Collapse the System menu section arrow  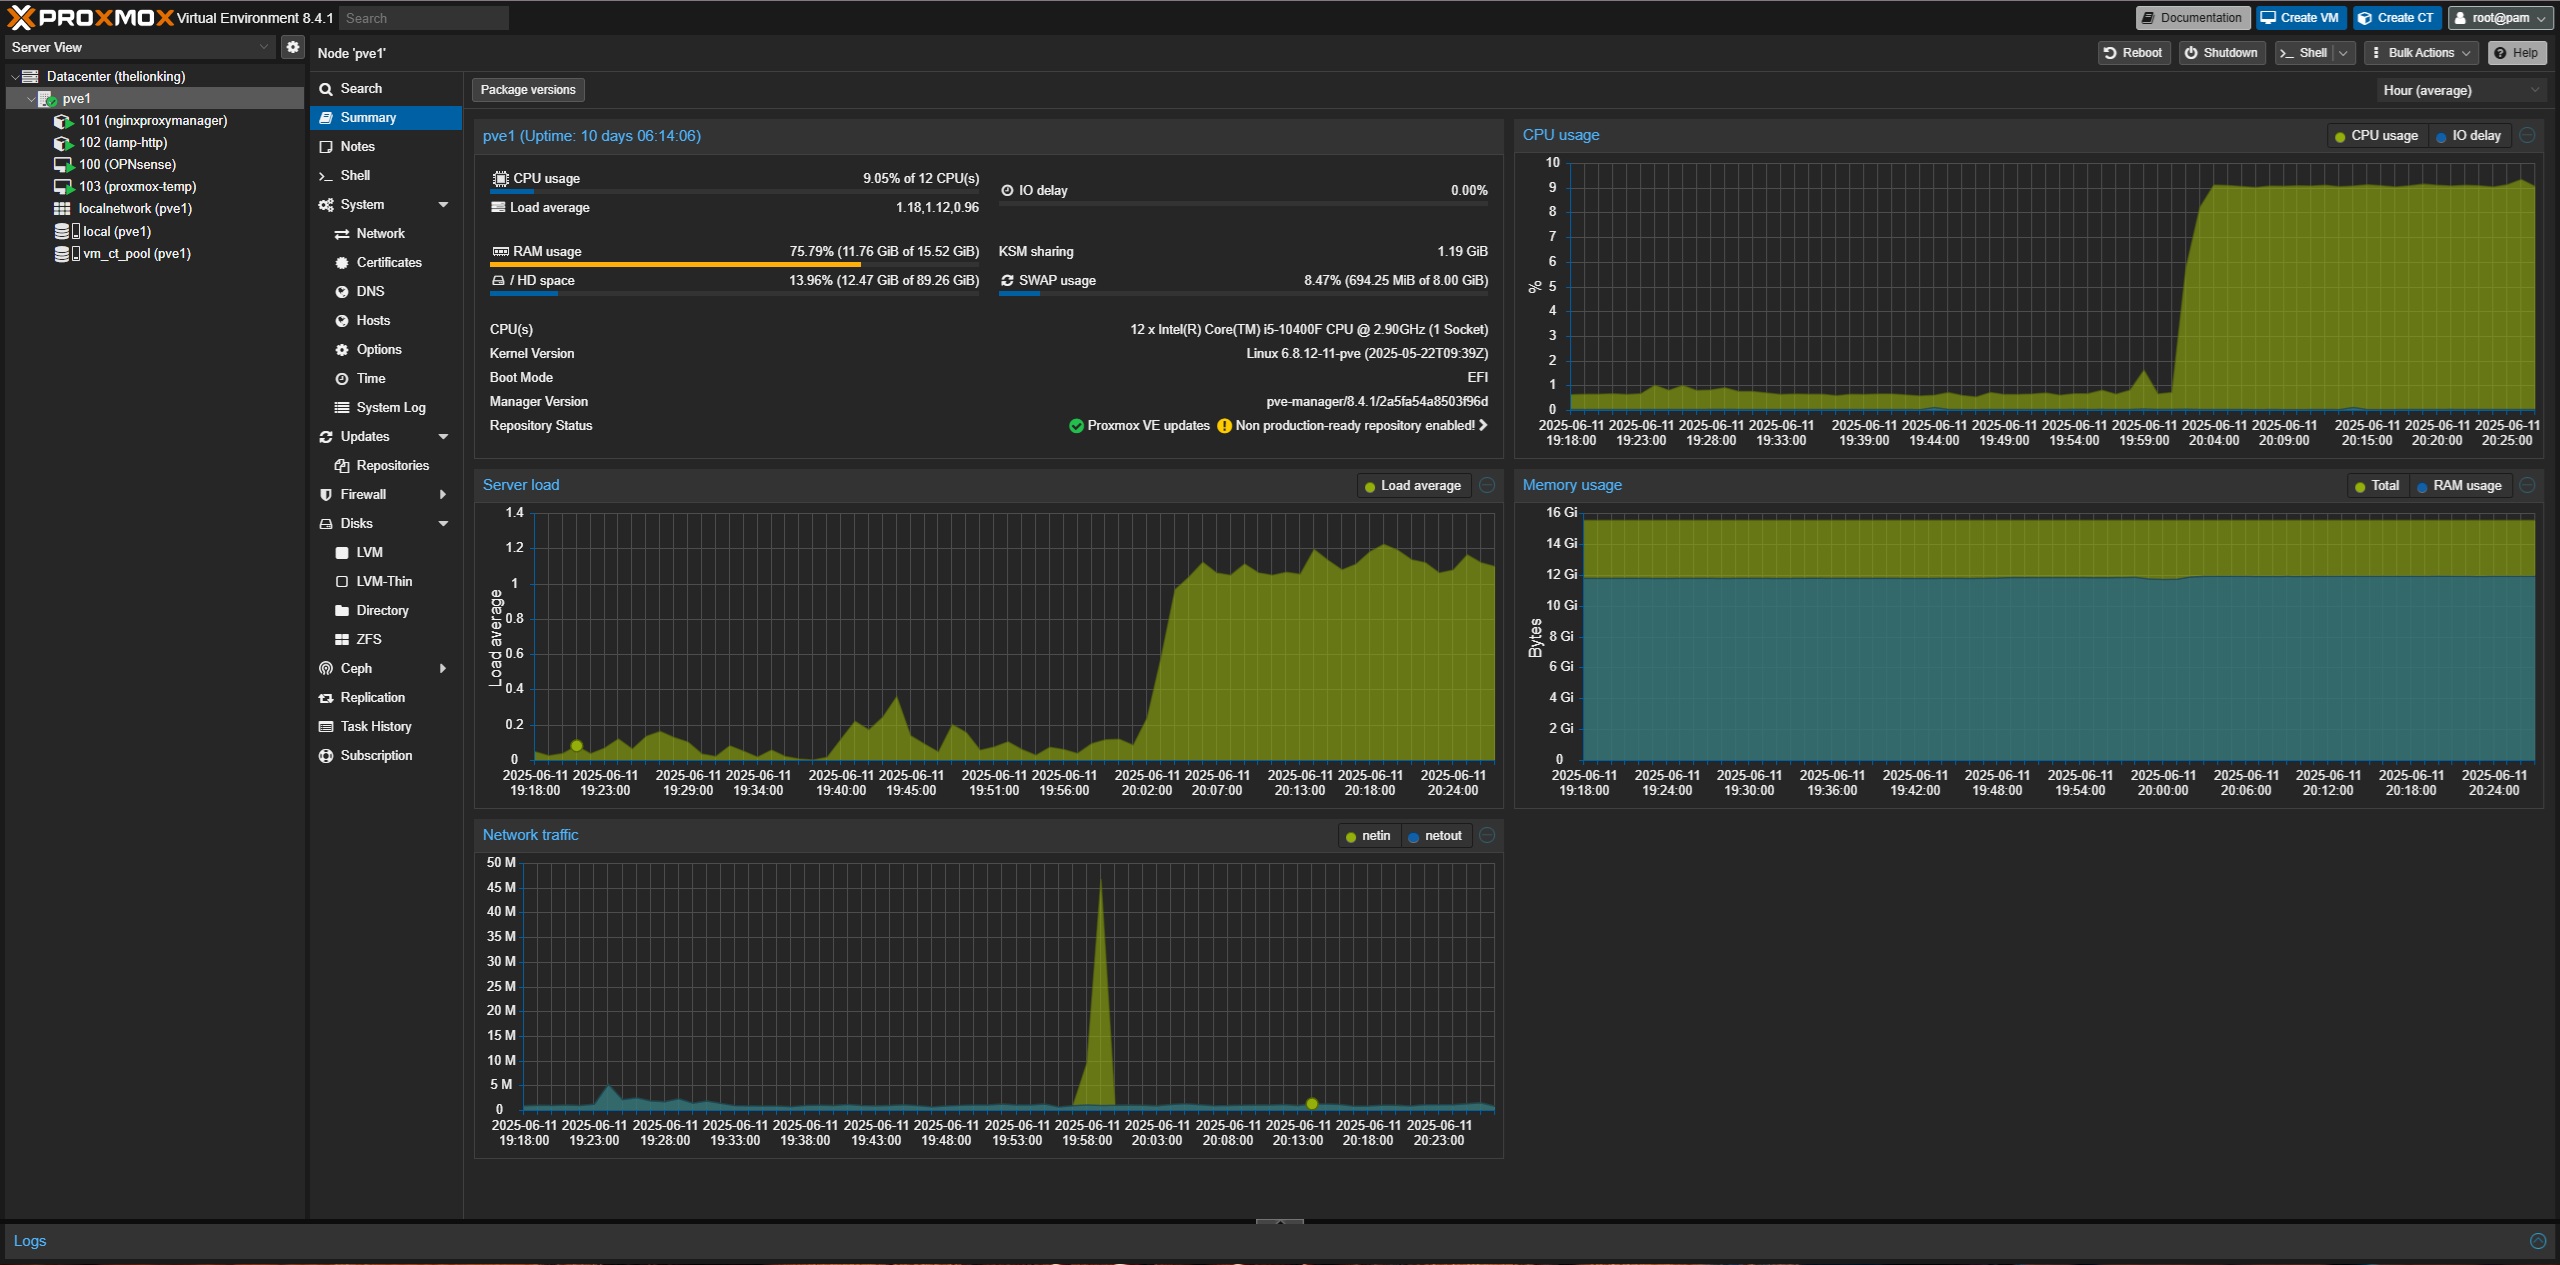(x=443, y=204)
